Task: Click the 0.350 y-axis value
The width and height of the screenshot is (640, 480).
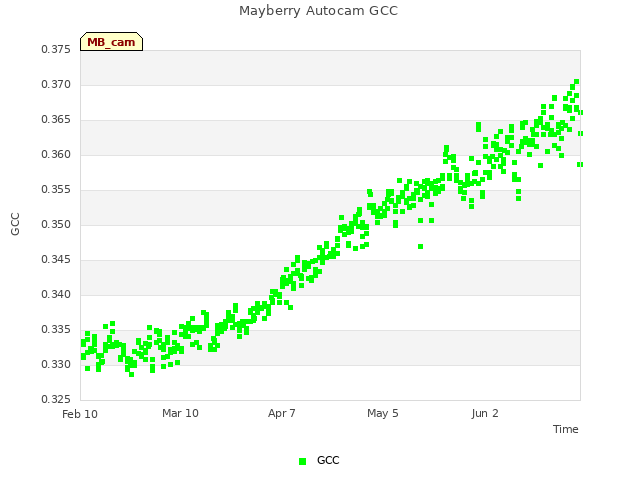Action: [x=56, y=224]
